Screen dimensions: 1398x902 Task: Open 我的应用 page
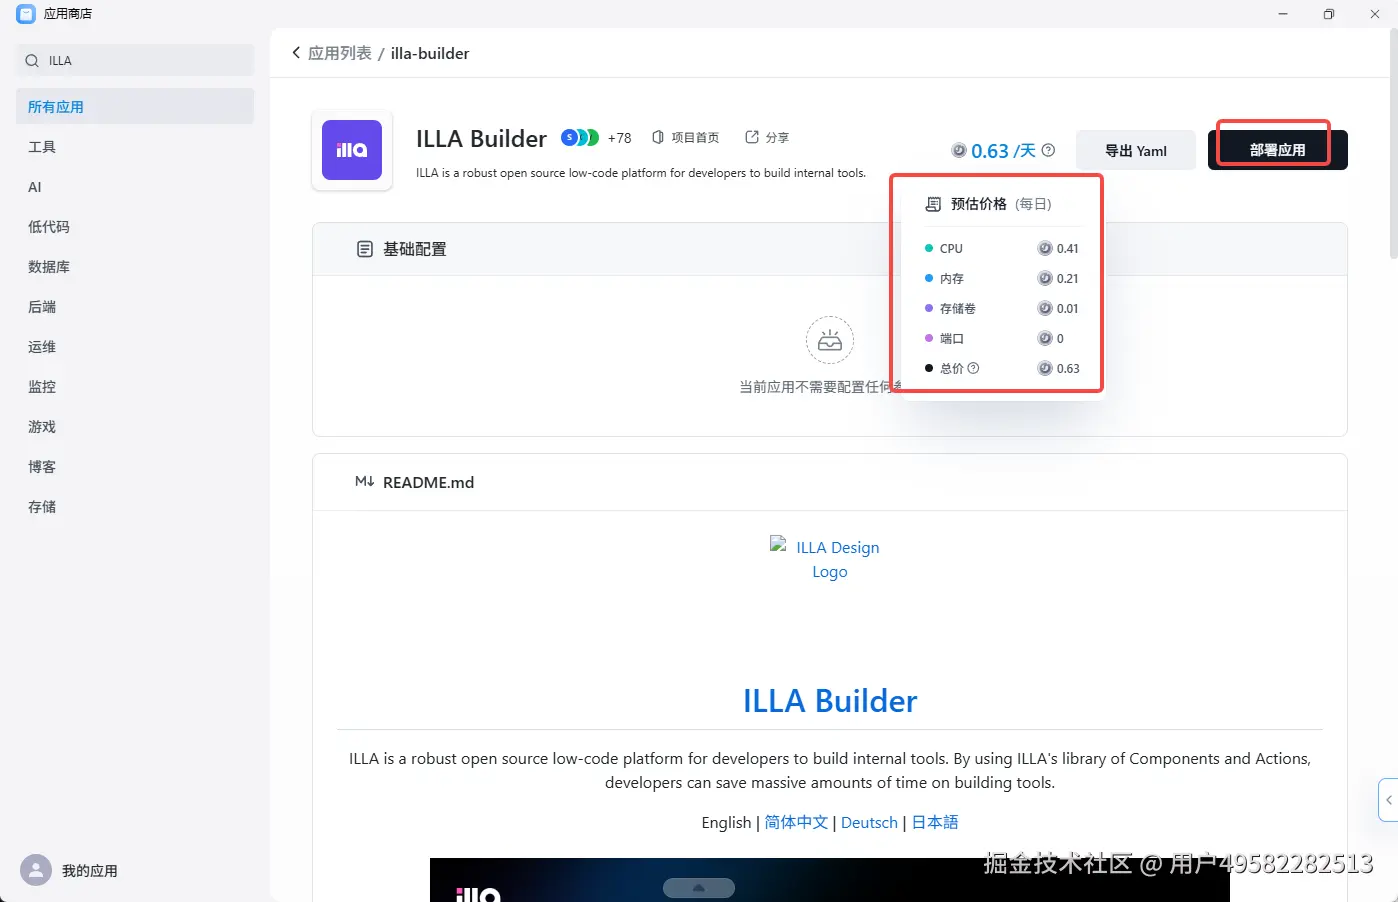point(90,871)
